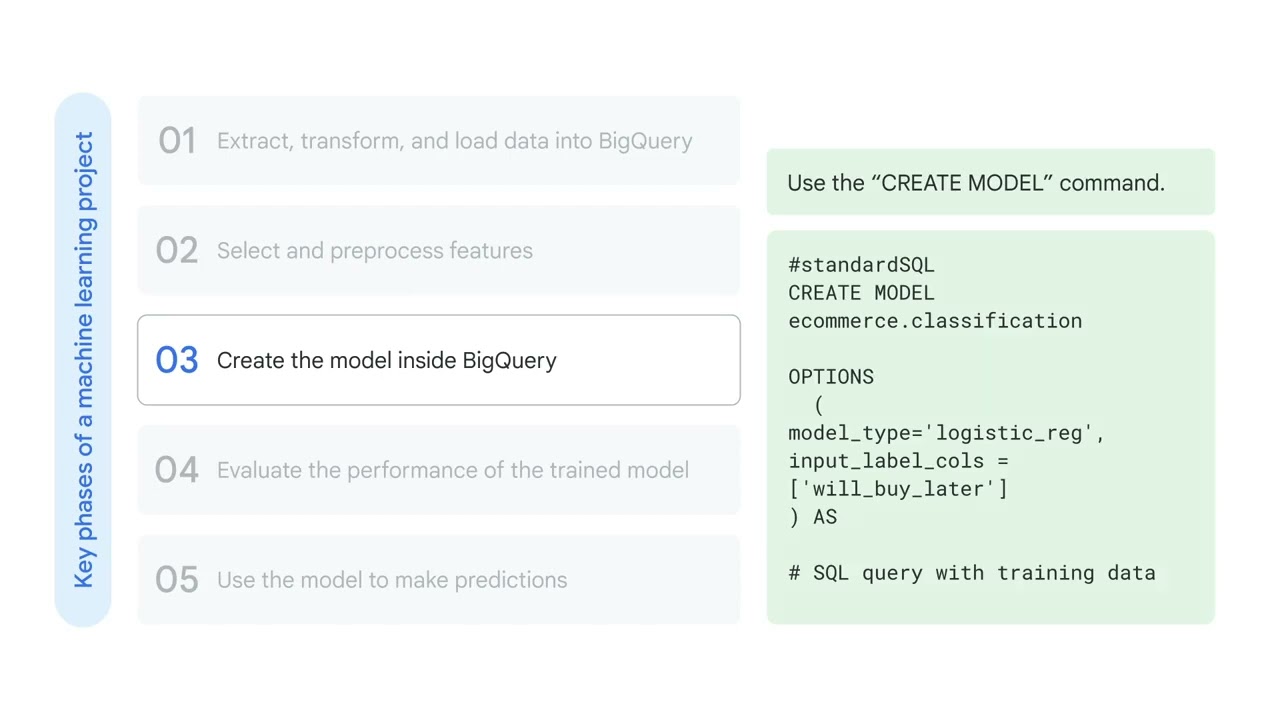Screen dimensions: 1280x720
Task: Click the vertical 'Key phases of a machine learning project' label
Action: (x=83, y=360)
